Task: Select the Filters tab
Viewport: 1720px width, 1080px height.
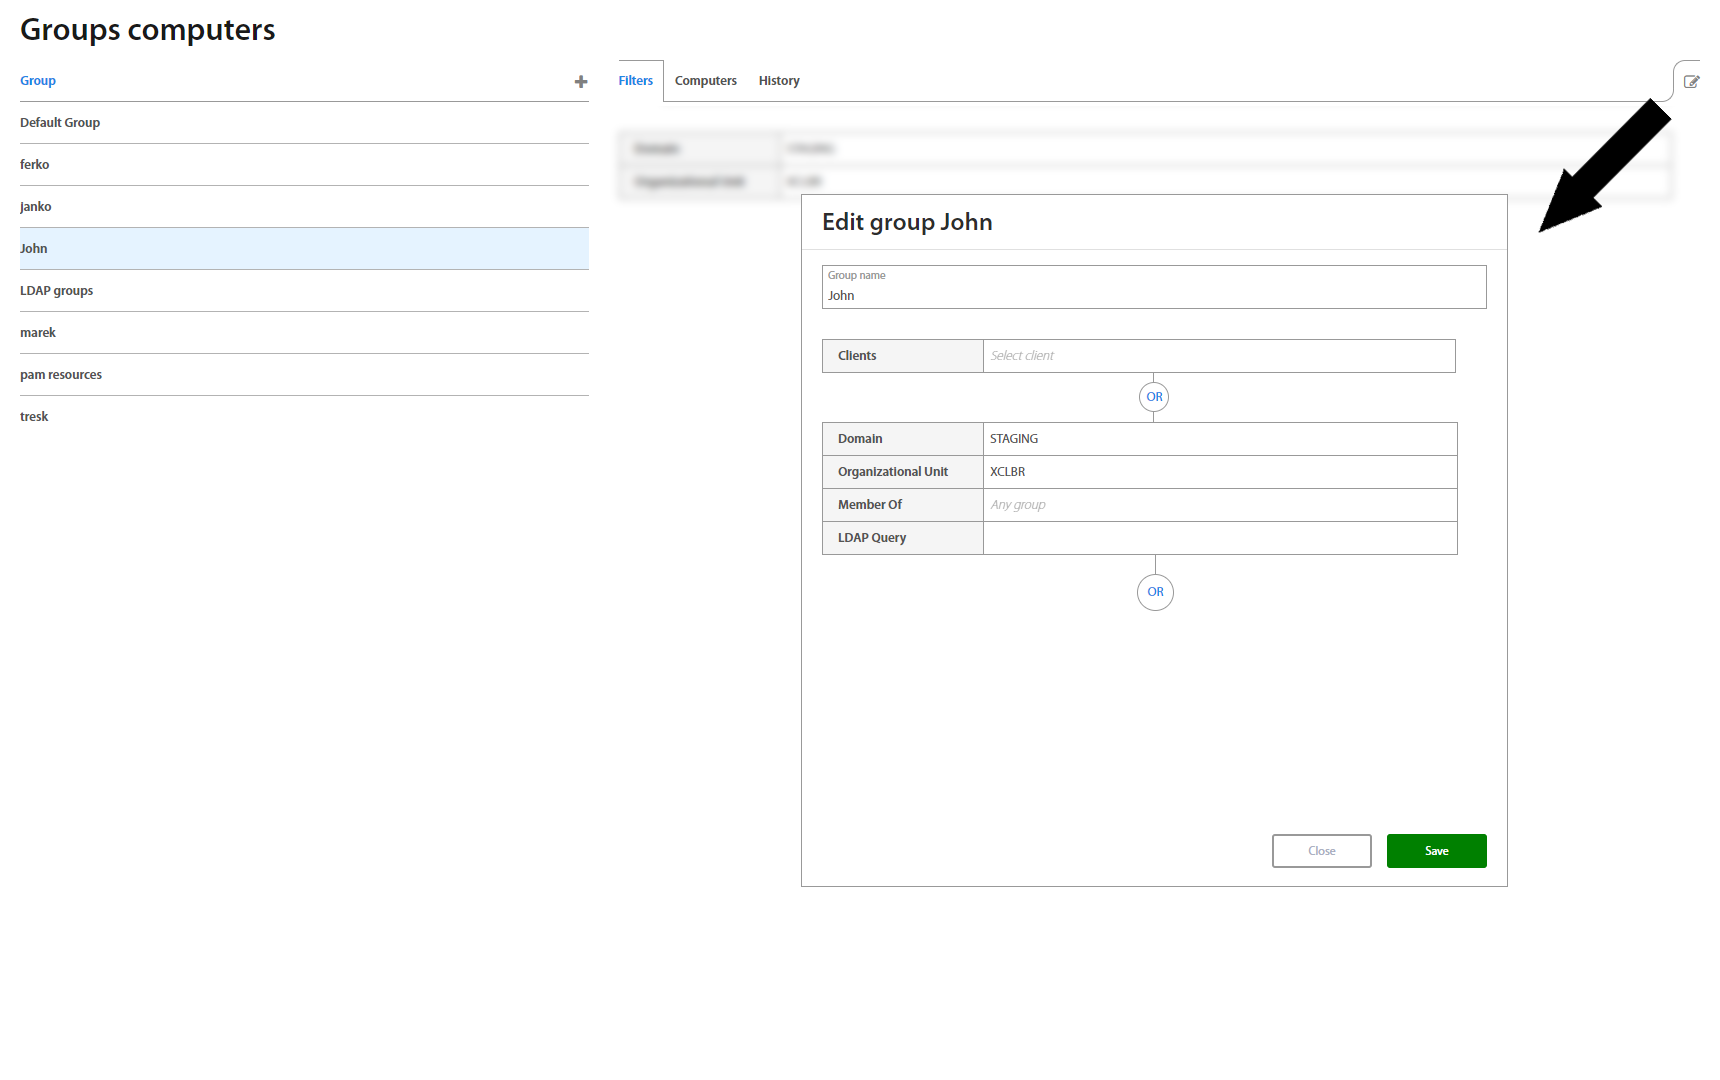Action: 635,81
